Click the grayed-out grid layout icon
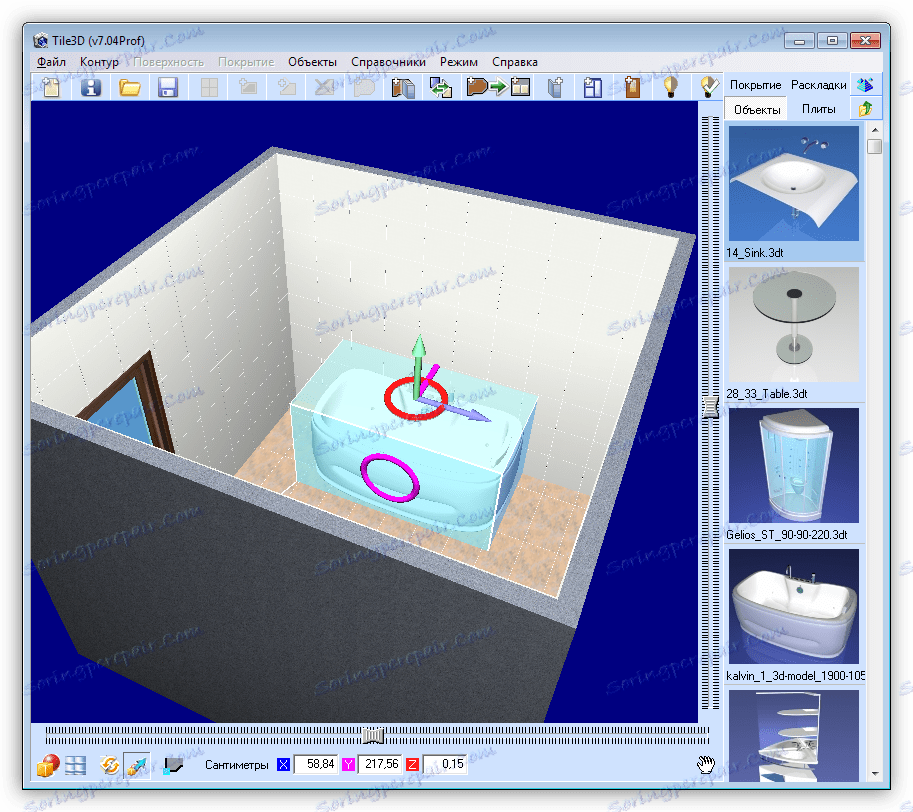Screen dimensions: 913x812 coord(209,87)
